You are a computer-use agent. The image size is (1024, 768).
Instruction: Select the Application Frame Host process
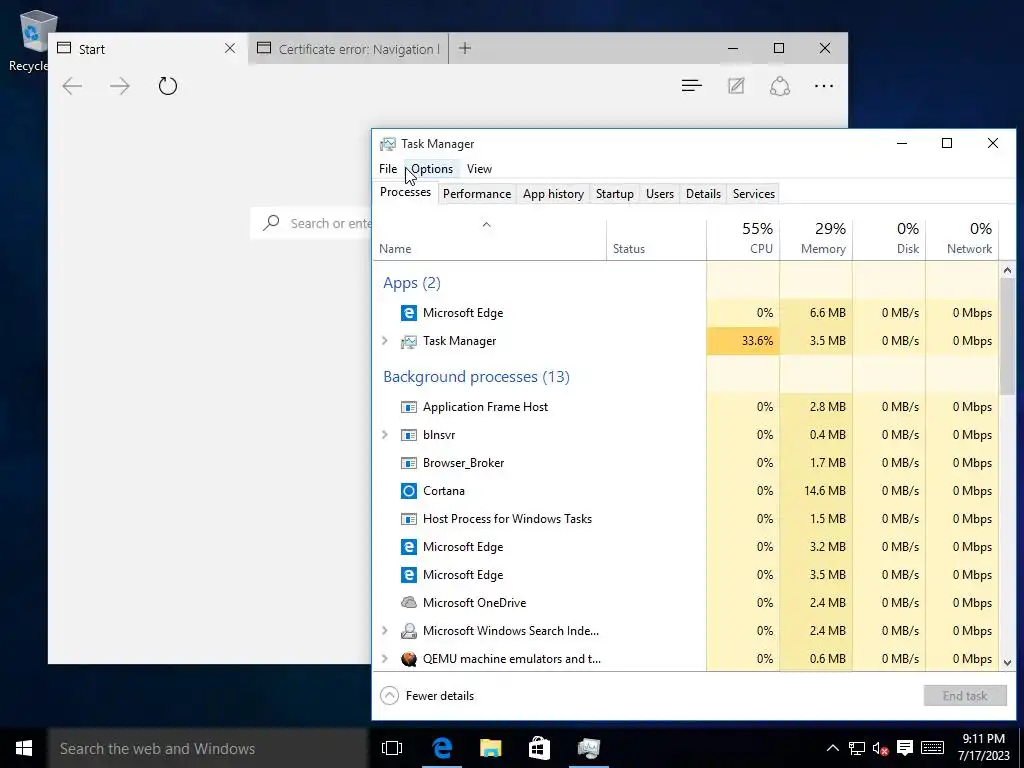686,407
